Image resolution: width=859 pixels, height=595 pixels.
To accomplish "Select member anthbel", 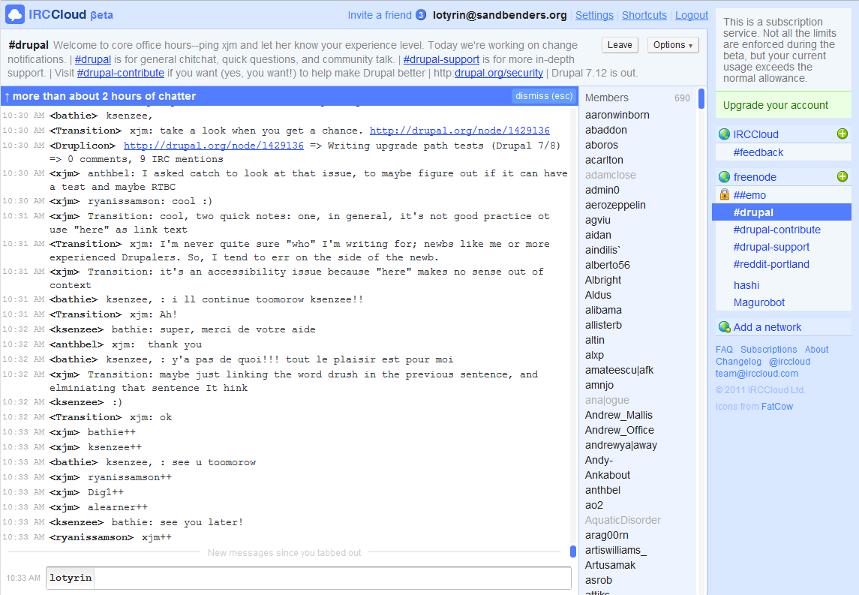I will (603, 490).
